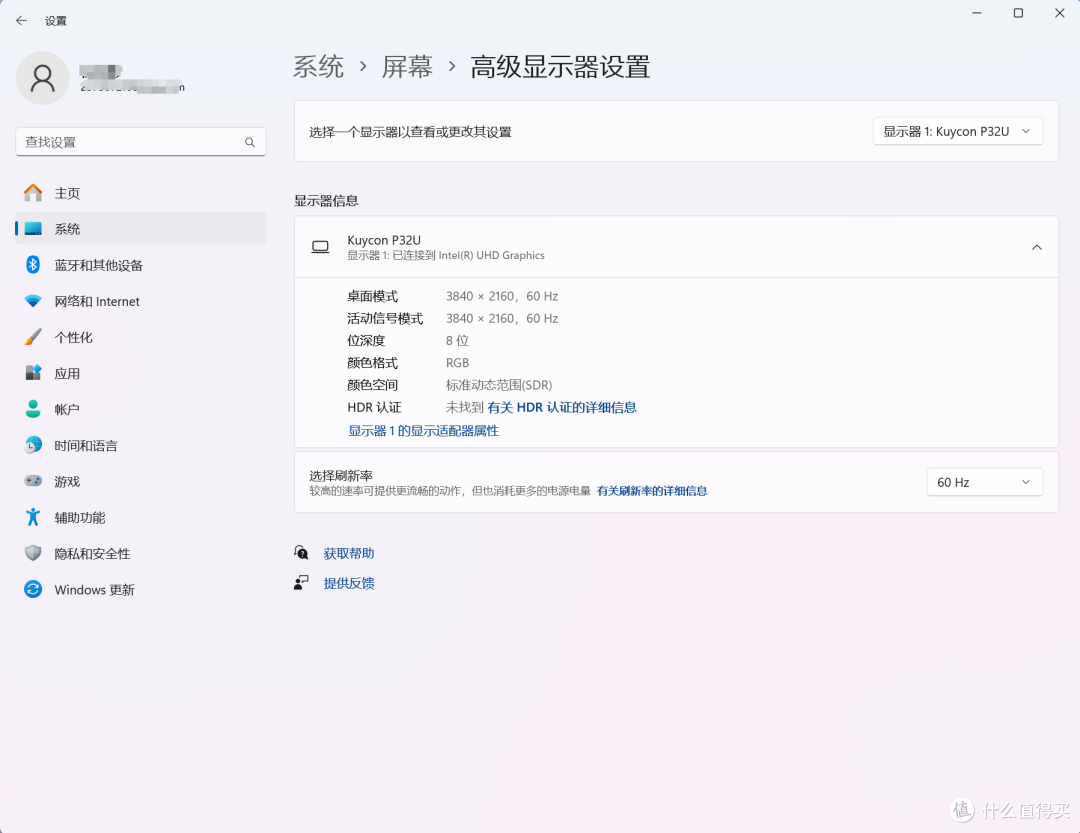Click the search magnifier icon
The image size is (1080, 833).
click(249, 142)
